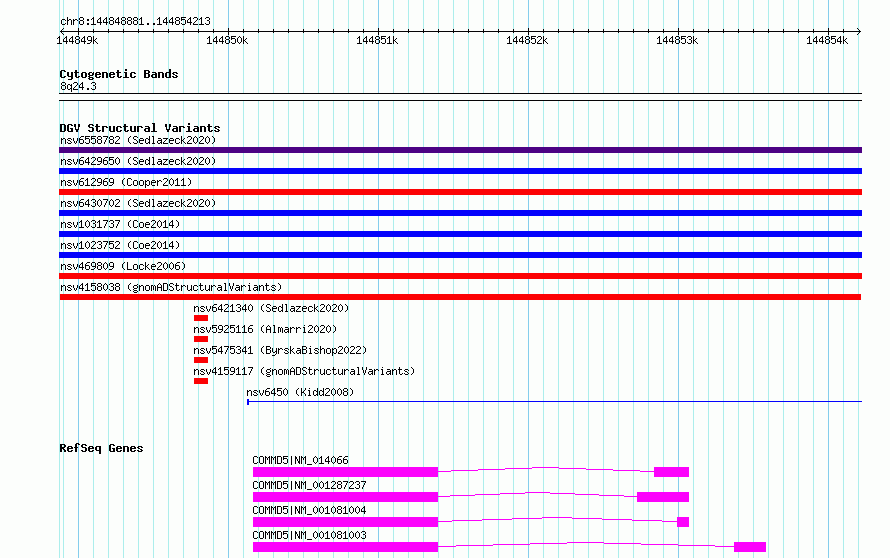Click the 144853k ruler tick label
890x558 pixels.
(x=677, y=40)
